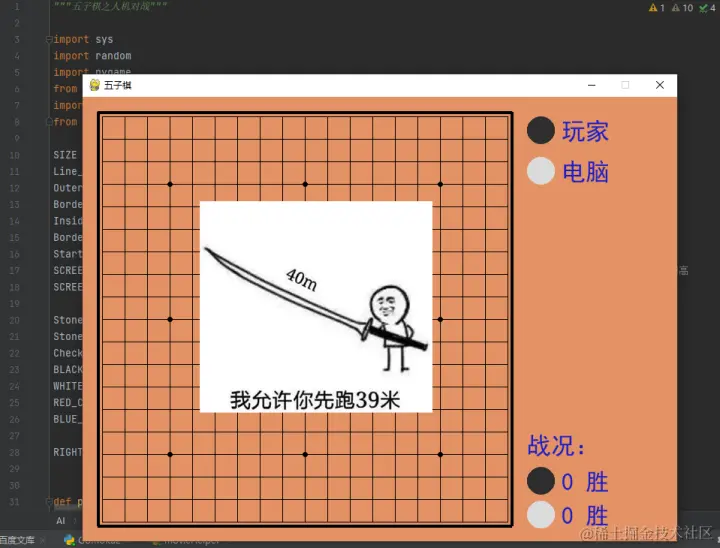Click the bottom-right star point on the board
720x548 pixels.
[x=440, y=454]
